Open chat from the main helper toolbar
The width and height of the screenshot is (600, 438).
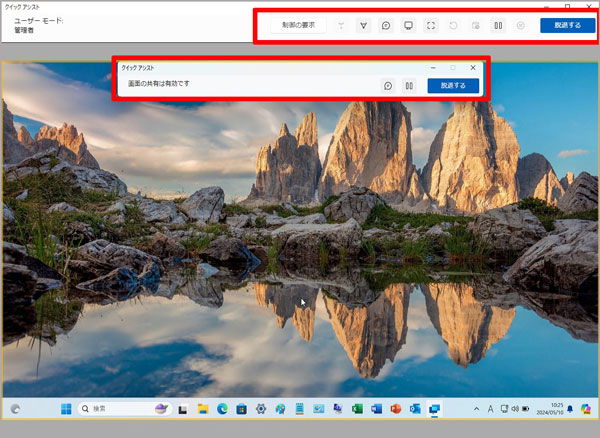[386, 26]
